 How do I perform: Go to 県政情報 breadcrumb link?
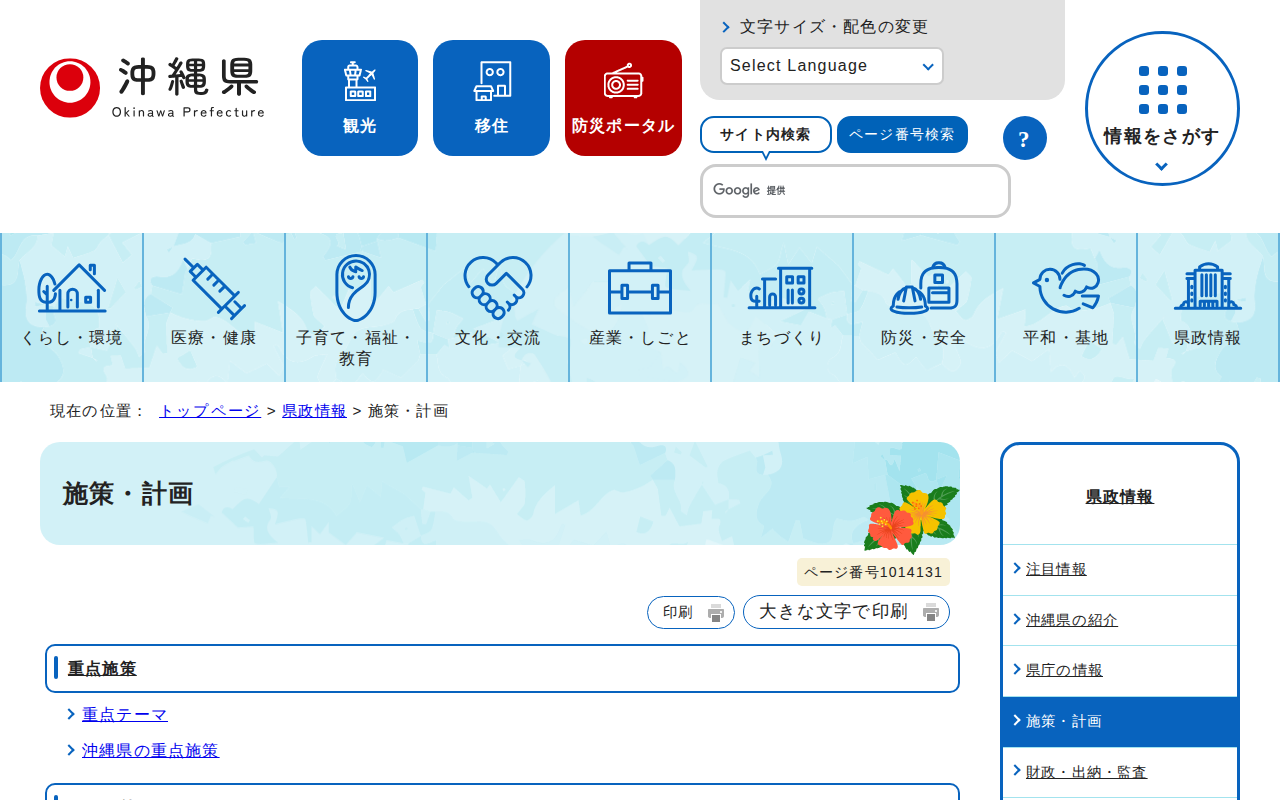pos(314,411)
